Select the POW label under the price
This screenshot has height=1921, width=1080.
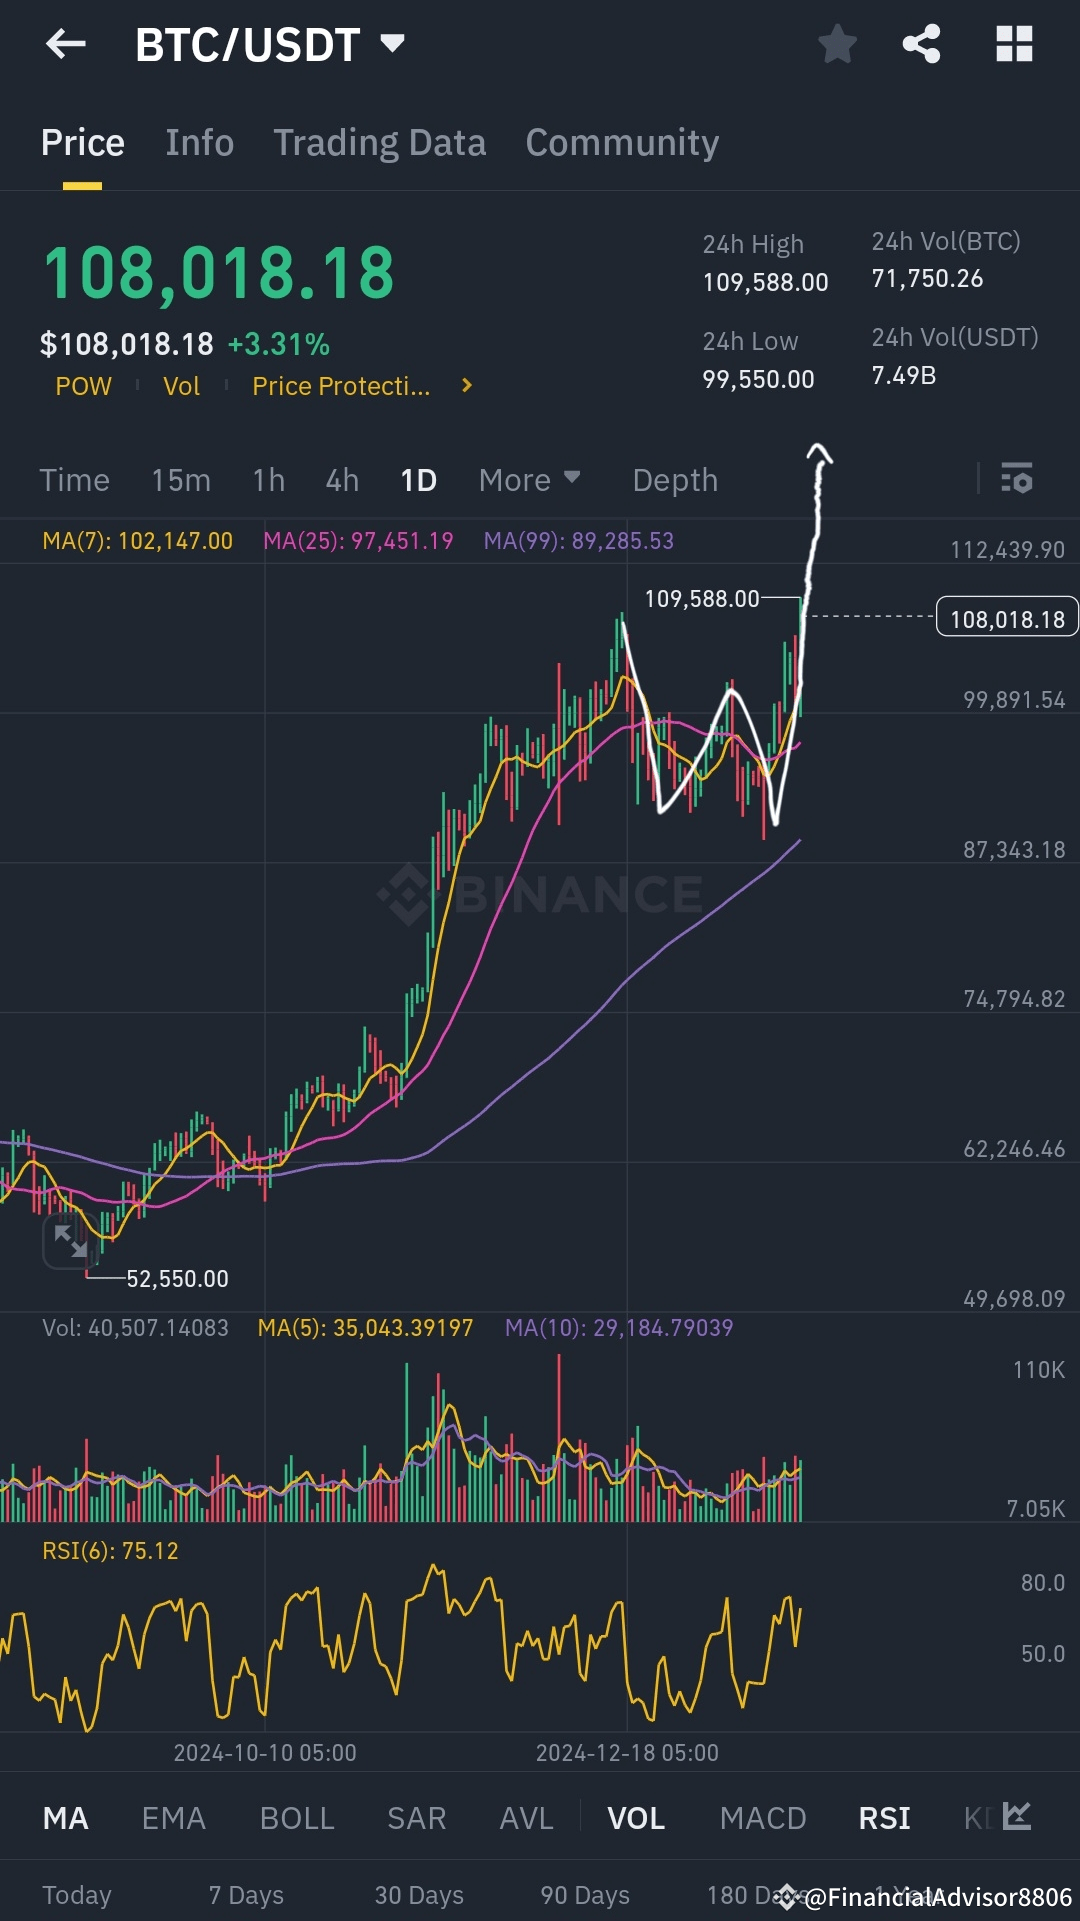point(84,386)
